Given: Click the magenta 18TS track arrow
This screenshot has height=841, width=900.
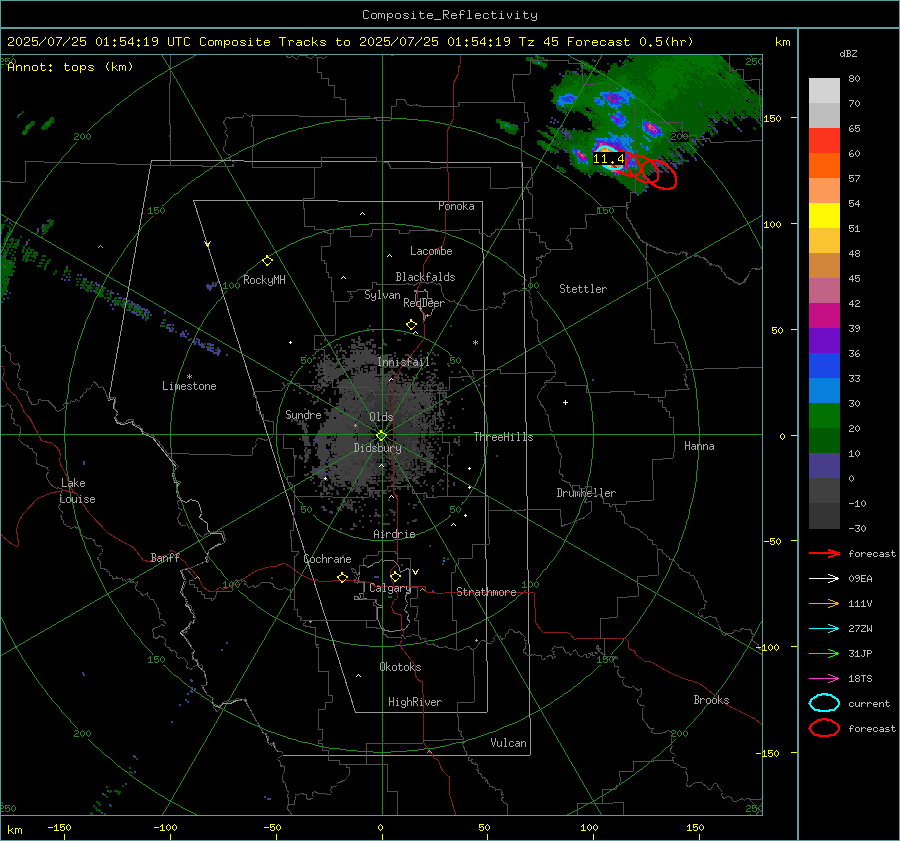Looking at the screenshot, I should point(824,679).
